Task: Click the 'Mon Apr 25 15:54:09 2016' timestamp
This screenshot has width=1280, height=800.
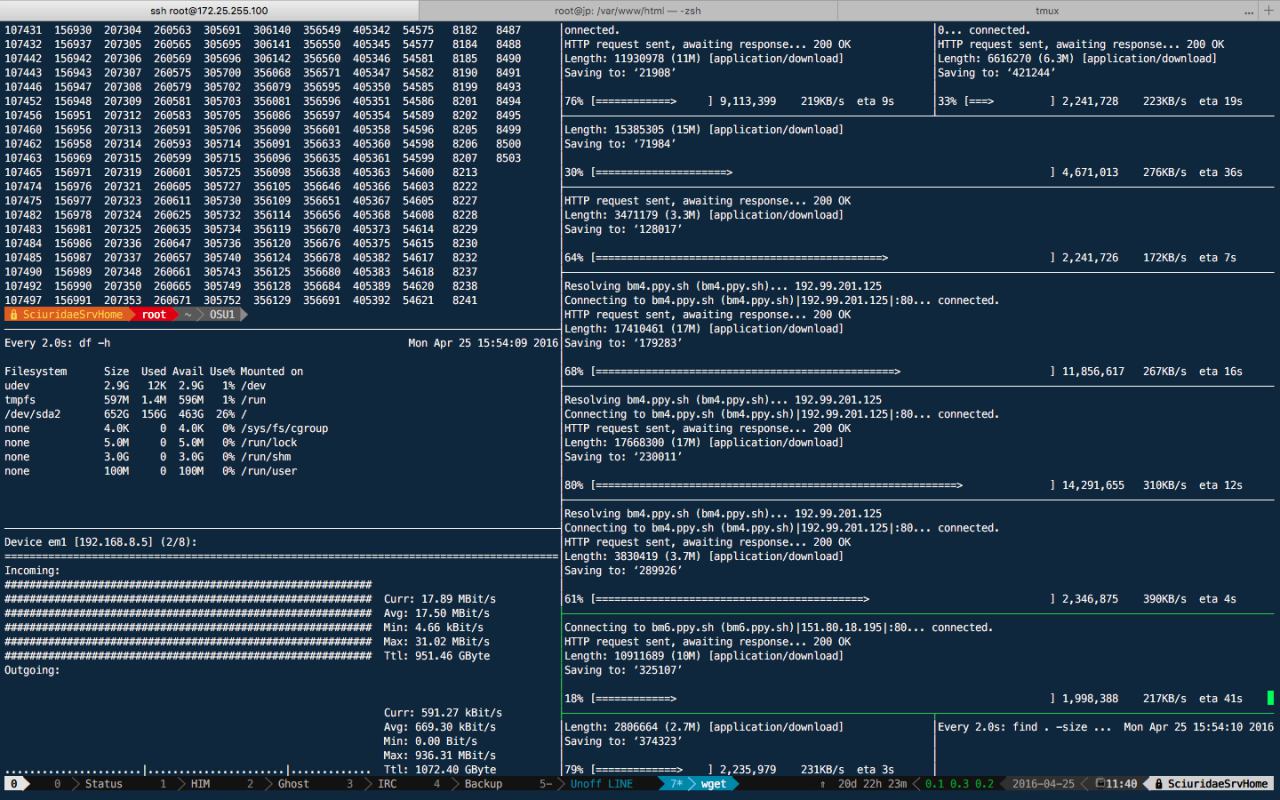Action: tap(483, 343)
